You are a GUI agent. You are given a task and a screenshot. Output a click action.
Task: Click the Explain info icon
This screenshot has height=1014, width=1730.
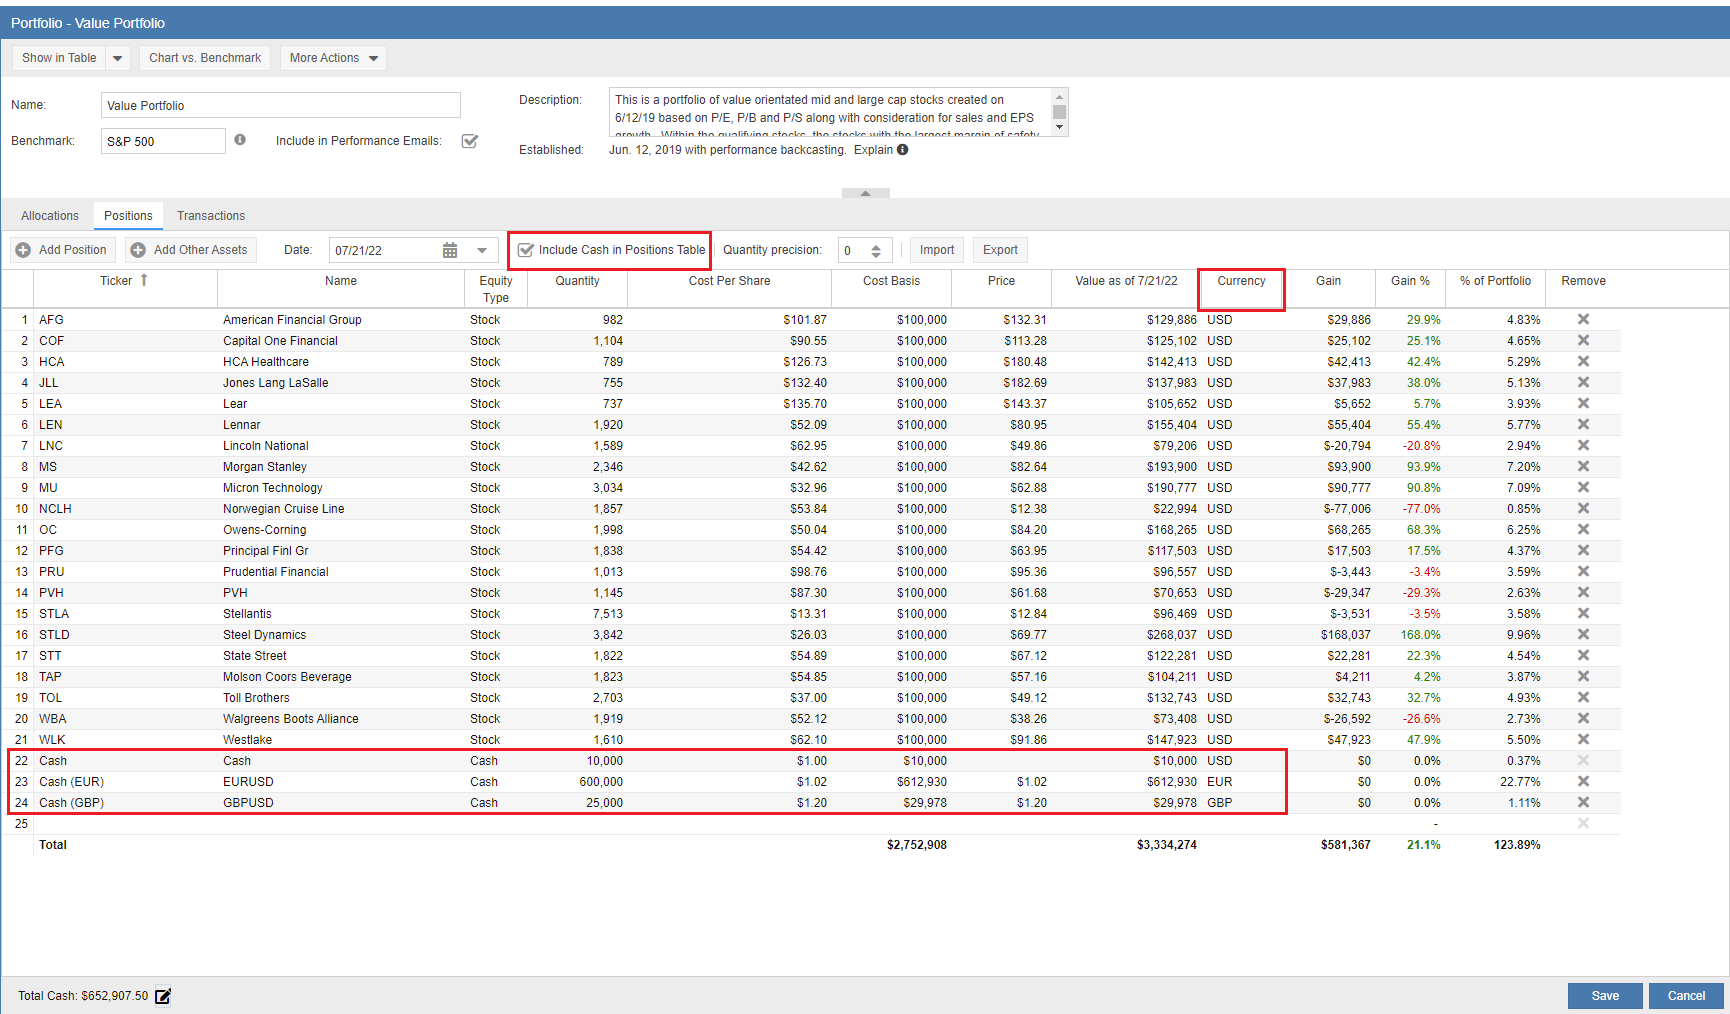click(x=903, y=150)
